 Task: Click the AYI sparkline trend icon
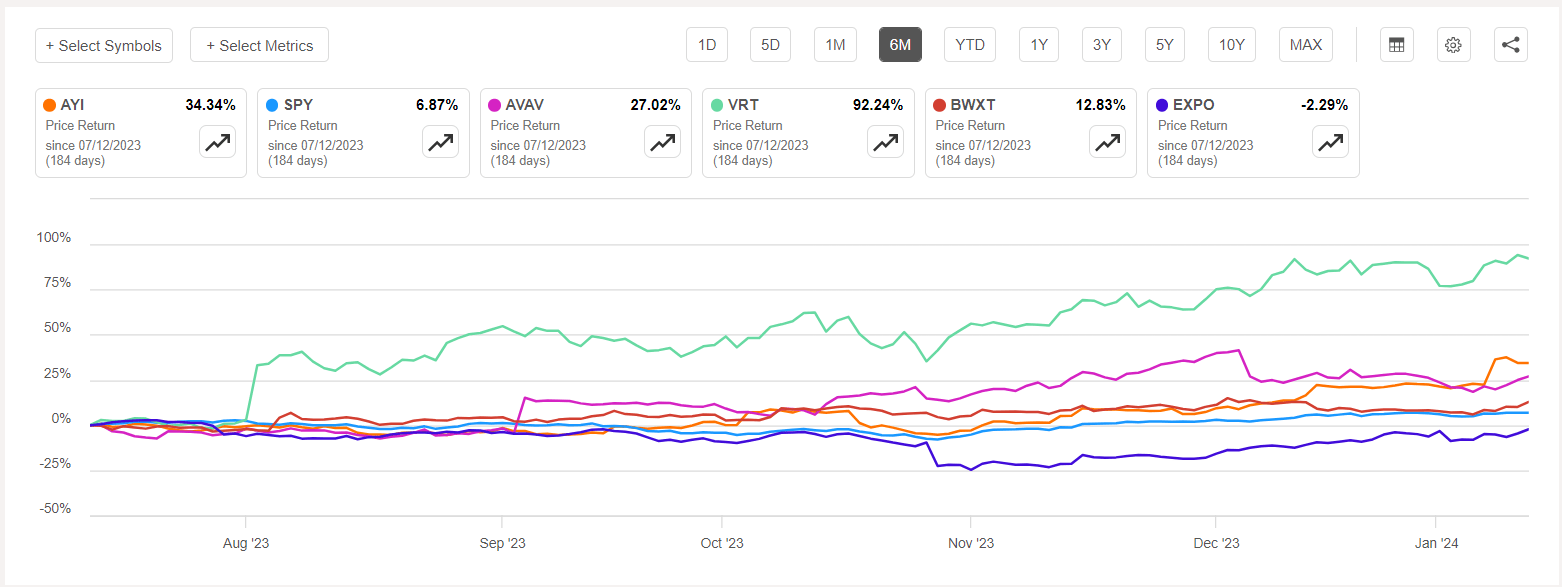click(217, 142)
